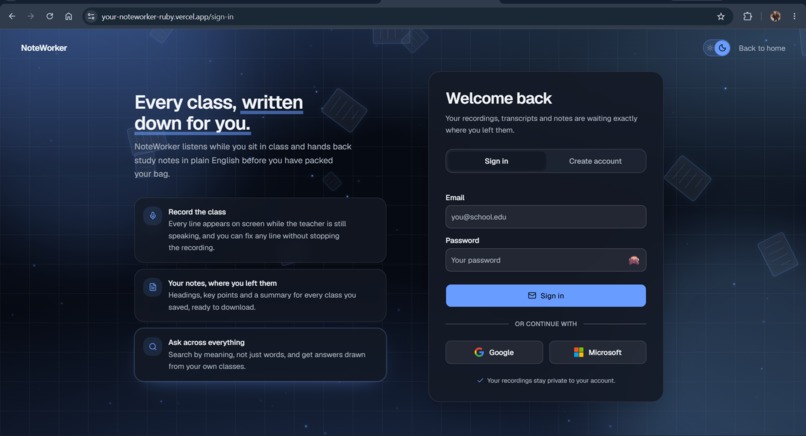
Task: Continue with Microsoft button
Action: (x=598, y=352)
